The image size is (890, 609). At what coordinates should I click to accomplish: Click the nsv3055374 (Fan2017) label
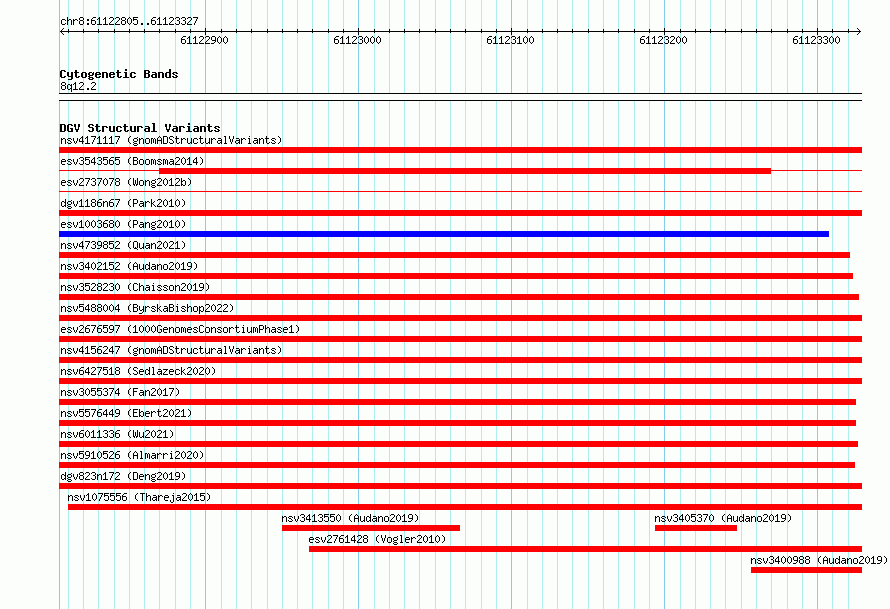(120, 392)
